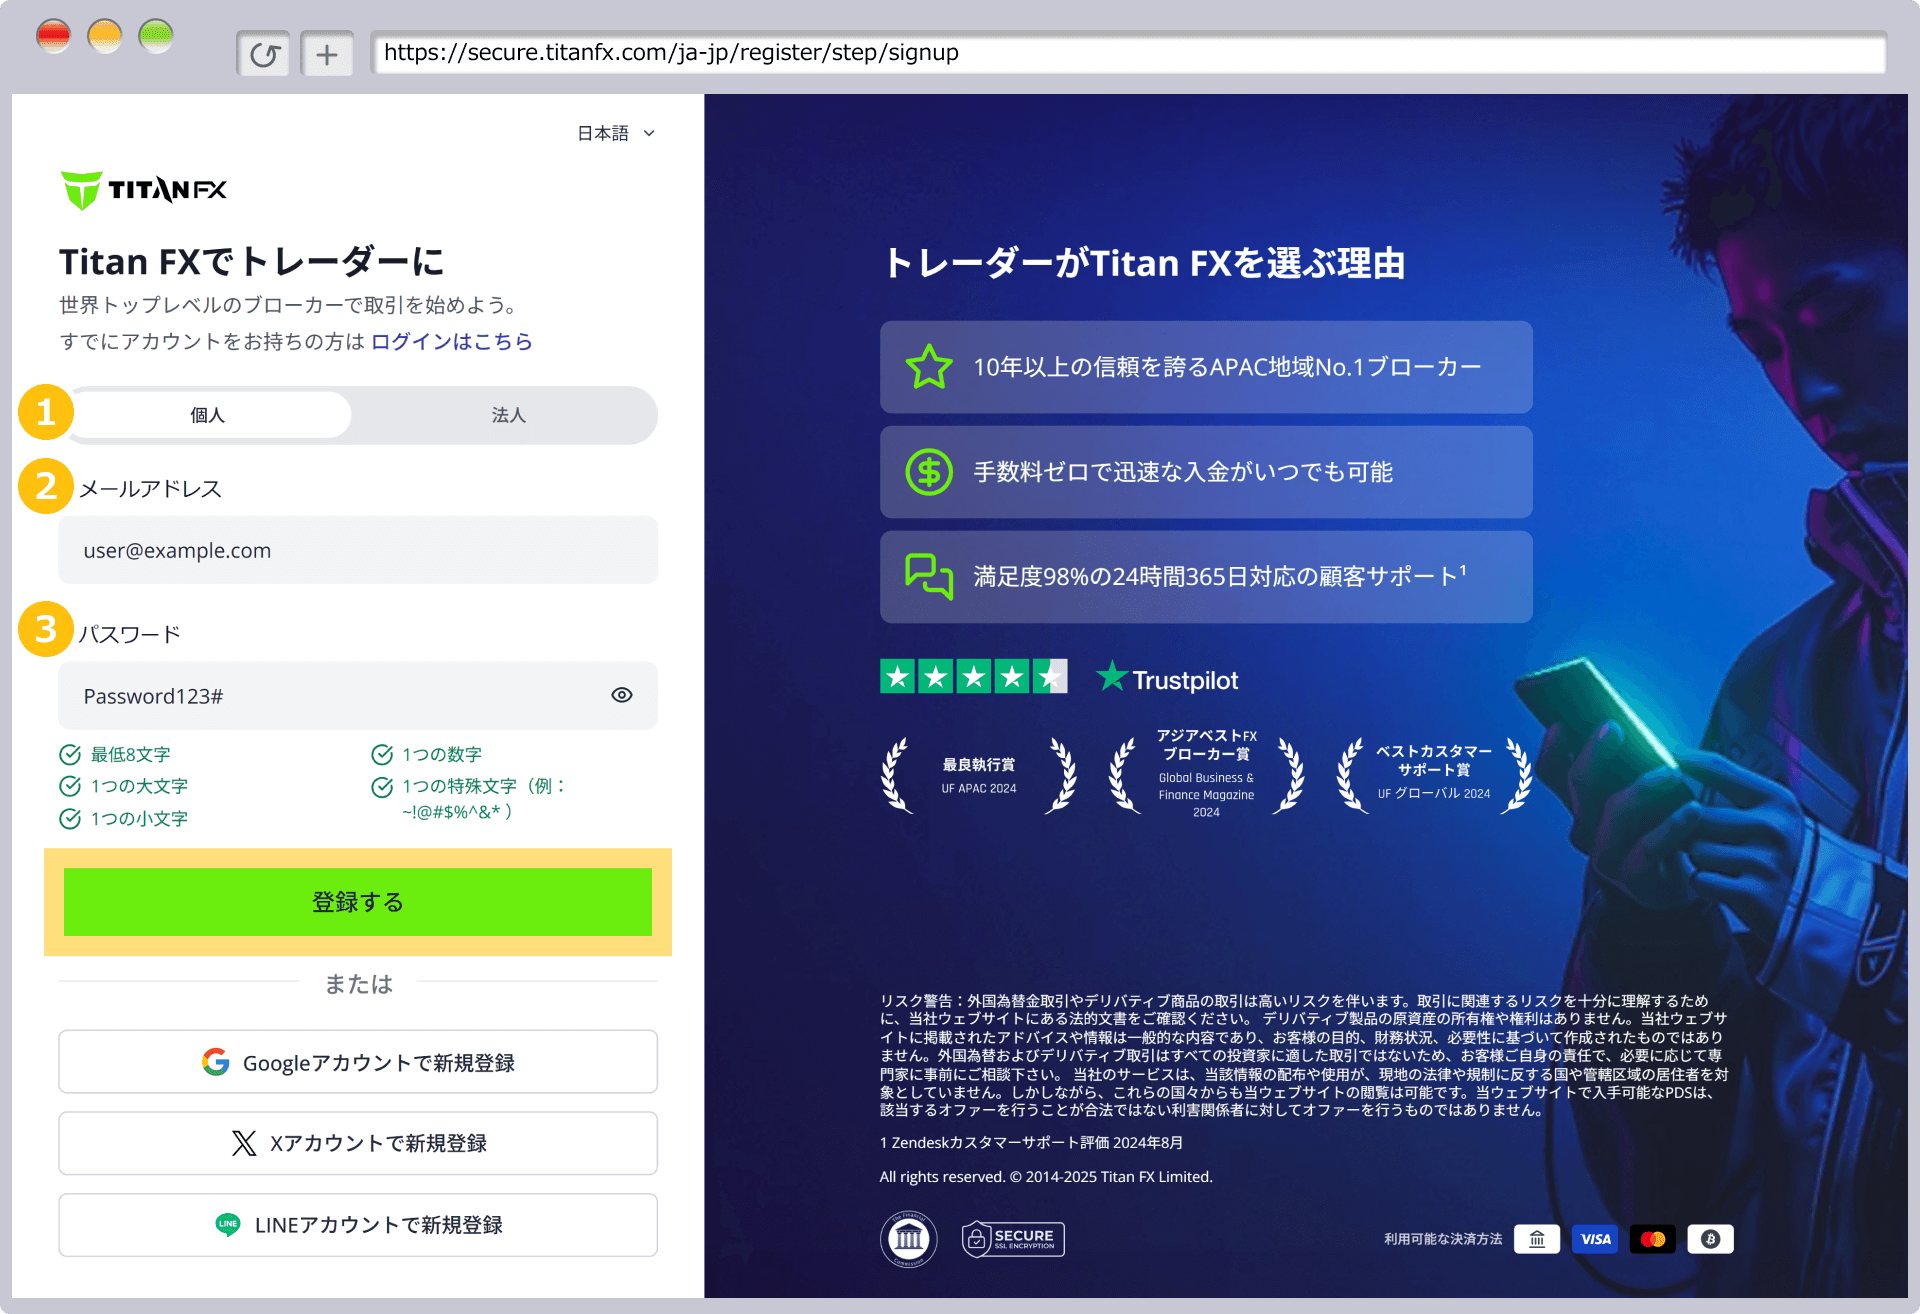Click the All rights reserved copyright text
Screen dimensions: 1920x1314
1046,1177
